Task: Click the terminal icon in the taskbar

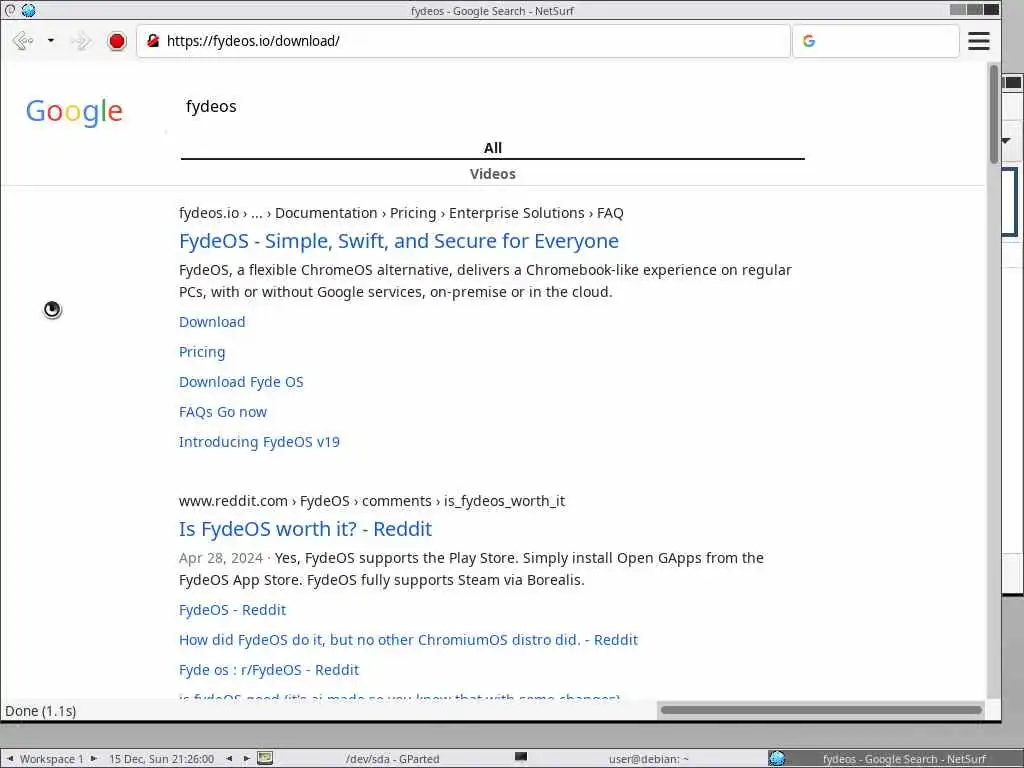Action: coord(520,758)
